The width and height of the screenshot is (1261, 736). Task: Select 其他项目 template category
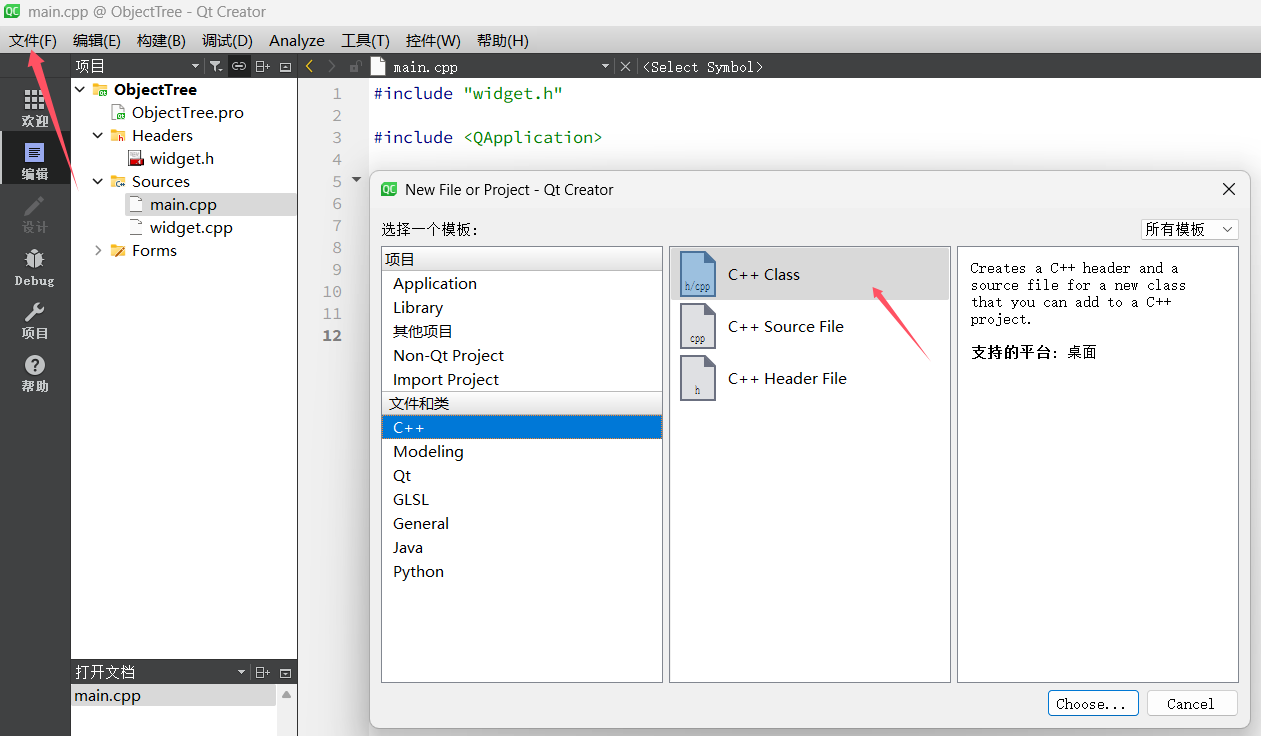click(x=521, y=331)
